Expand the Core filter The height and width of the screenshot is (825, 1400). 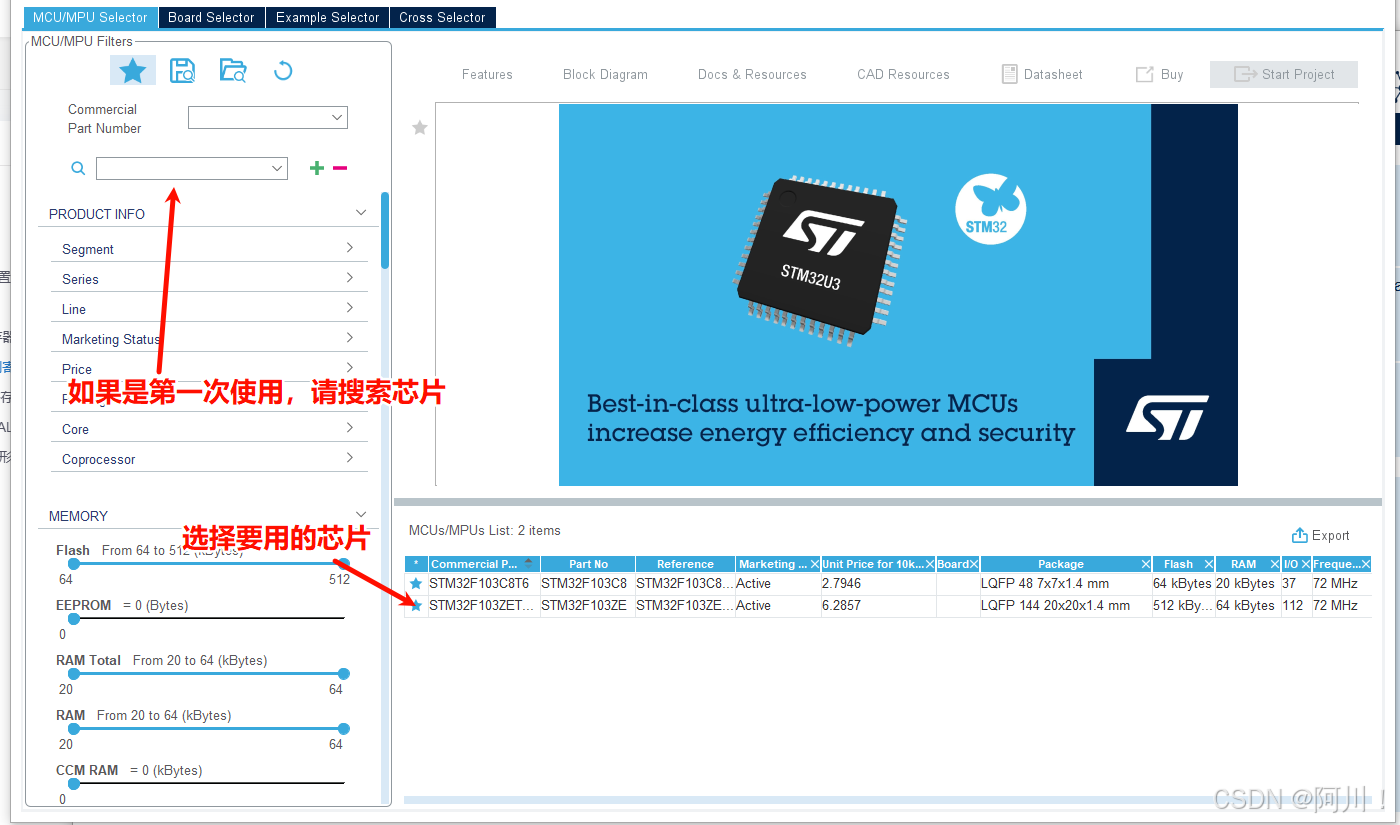[349, 428]
